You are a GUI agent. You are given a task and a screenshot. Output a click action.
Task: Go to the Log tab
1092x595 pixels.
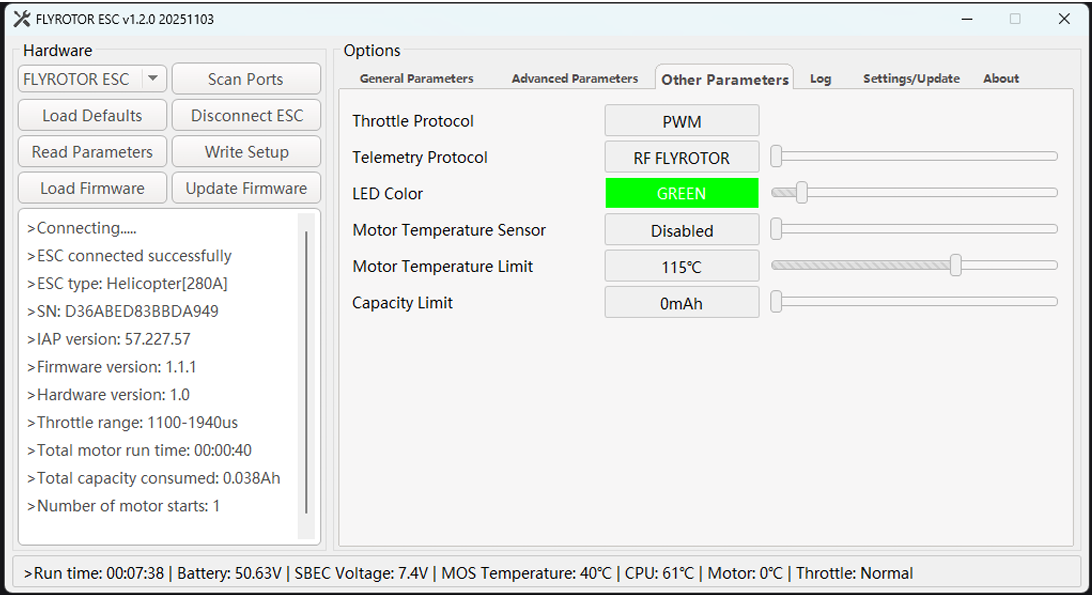point(820,79)
